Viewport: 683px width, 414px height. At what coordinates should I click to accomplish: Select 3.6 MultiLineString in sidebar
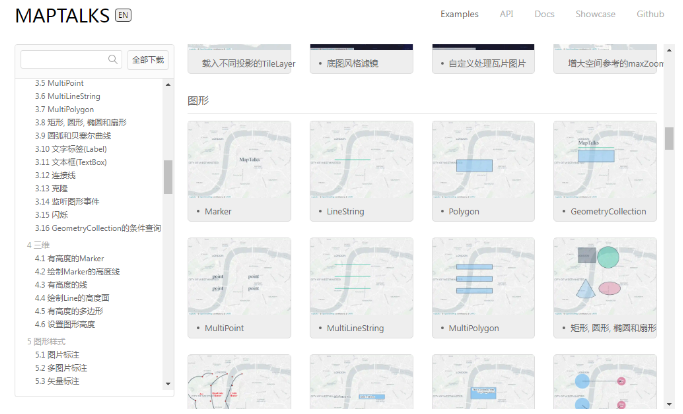68,96
